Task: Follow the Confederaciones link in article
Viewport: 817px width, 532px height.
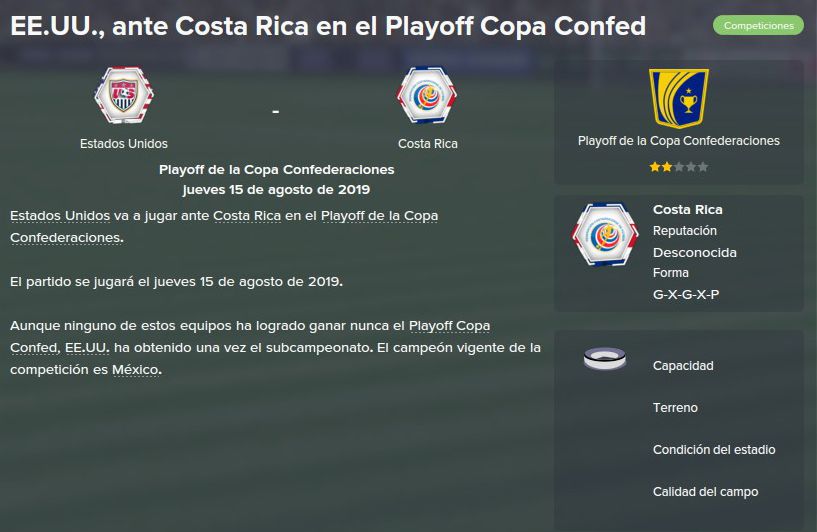Action: (67, 238)
